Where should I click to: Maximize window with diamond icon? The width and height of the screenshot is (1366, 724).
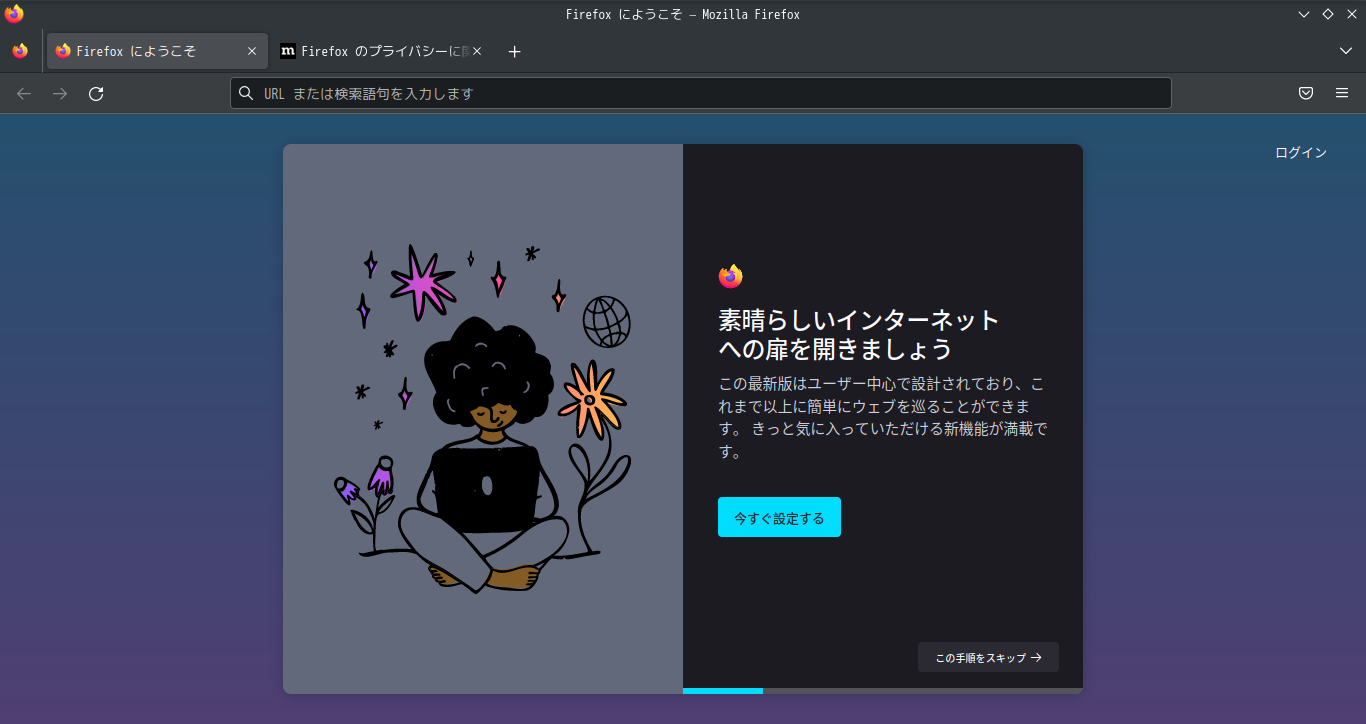[1328, 14]
